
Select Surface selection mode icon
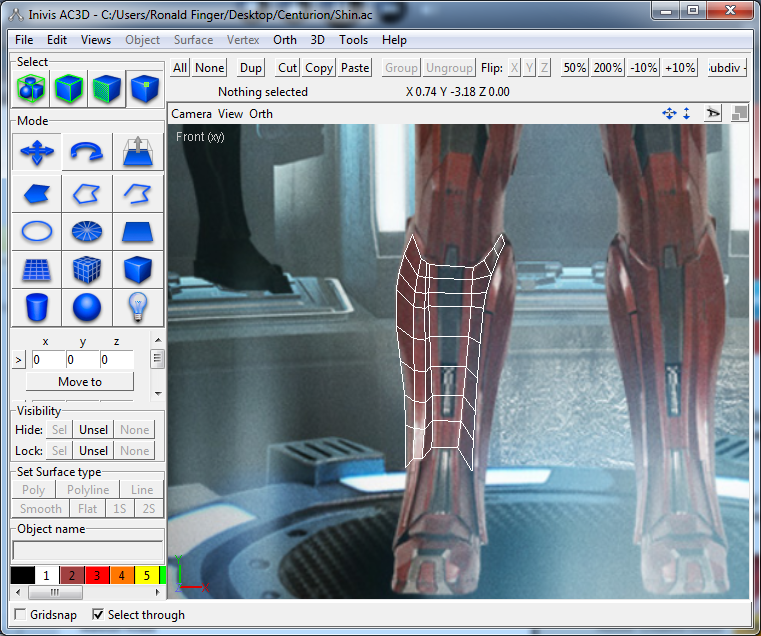pyautogui.click(x=106, y=89)
